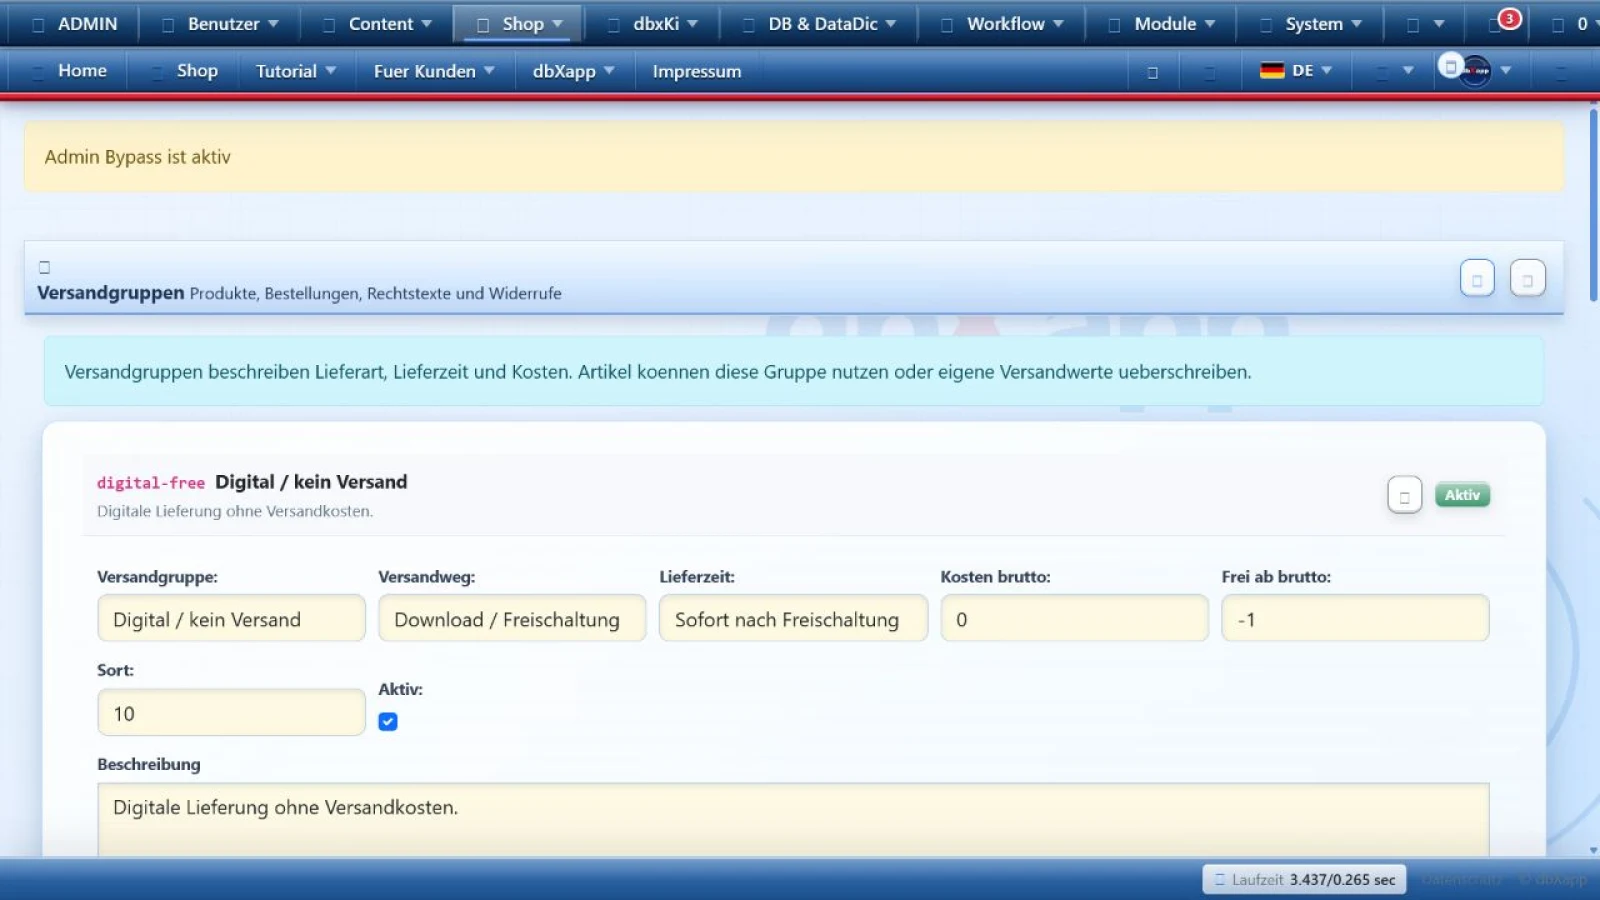1600x900 pixels.
Task: Expand the Workflow dropdown menu
Action: [1004, 24]
